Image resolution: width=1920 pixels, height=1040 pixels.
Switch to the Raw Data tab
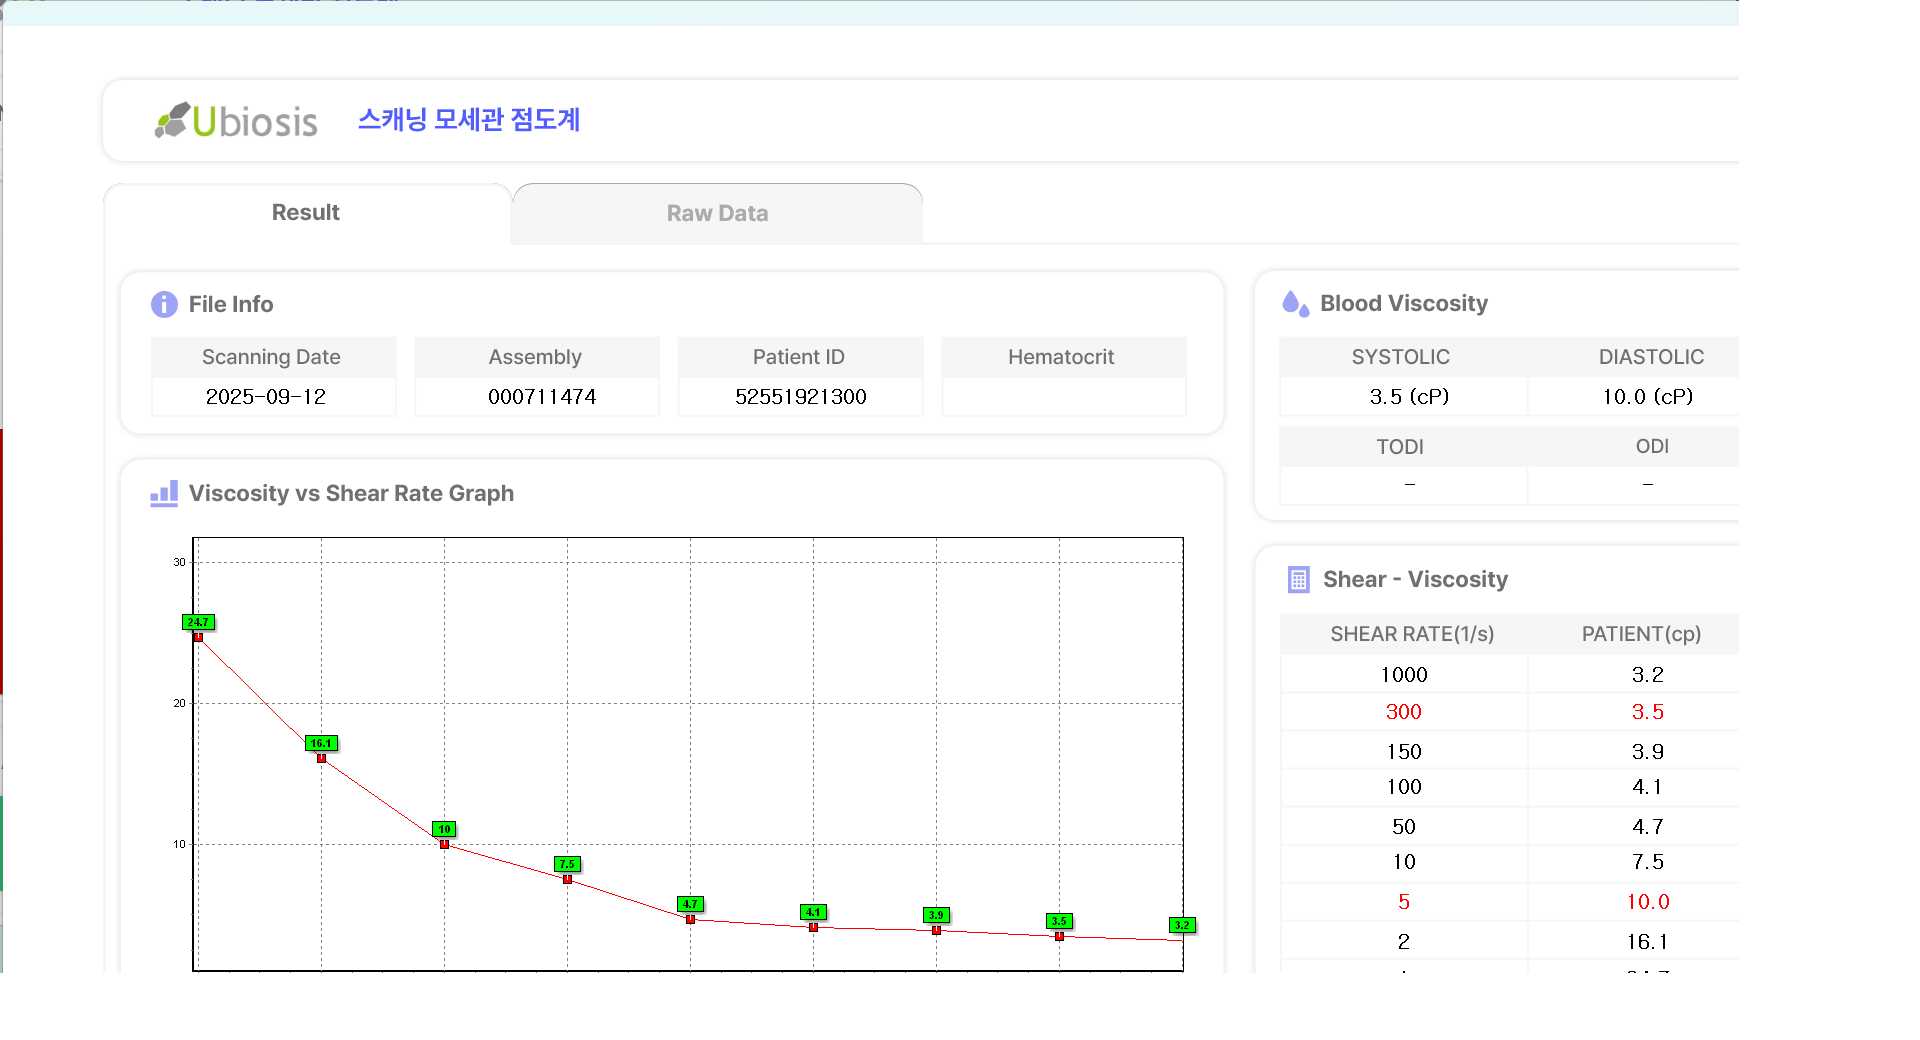717,214
